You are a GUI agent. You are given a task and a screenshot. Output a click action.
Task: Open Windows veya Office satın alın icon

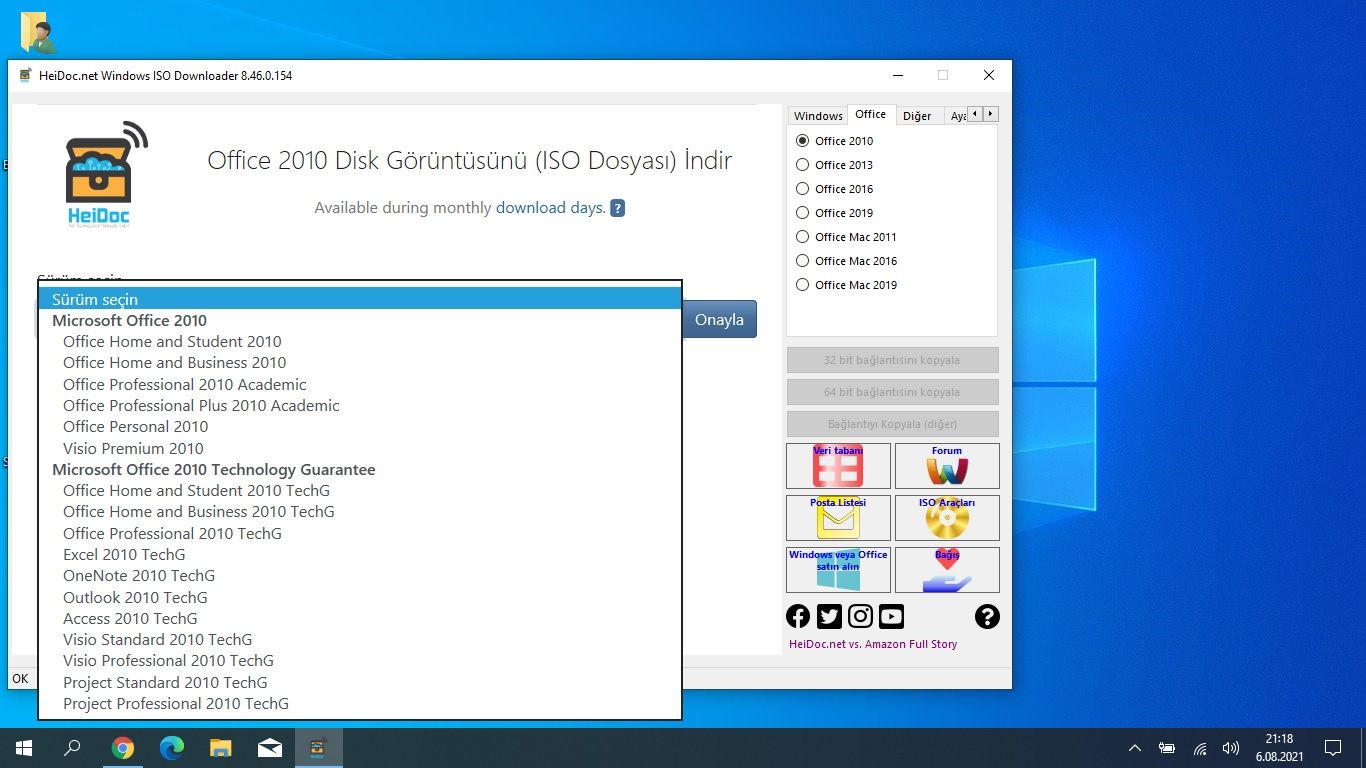point(838,570)
